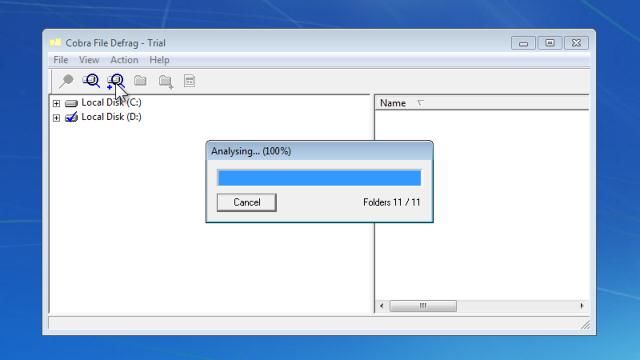Toggle the checkmark on Local Disk (D:)
Screen dimensions: 640x360
[x=71, y=117]
